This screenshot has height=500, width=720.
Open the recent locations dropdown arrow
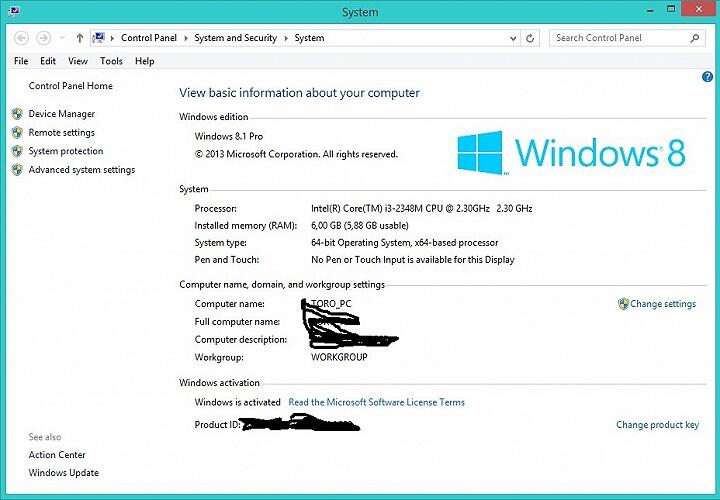click(62, 38)
